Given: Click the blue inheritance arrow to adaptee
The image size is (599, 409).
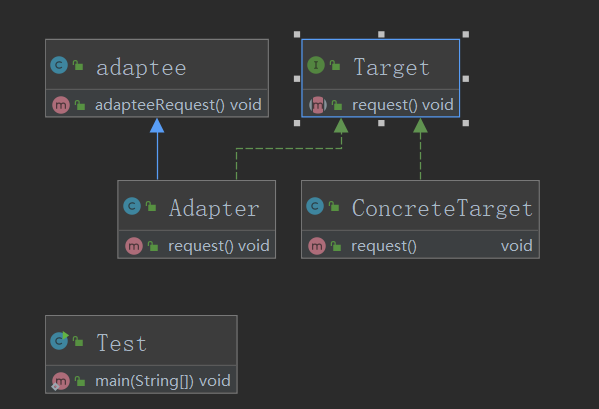Looking at the screenshot, I should click(157, 149).
